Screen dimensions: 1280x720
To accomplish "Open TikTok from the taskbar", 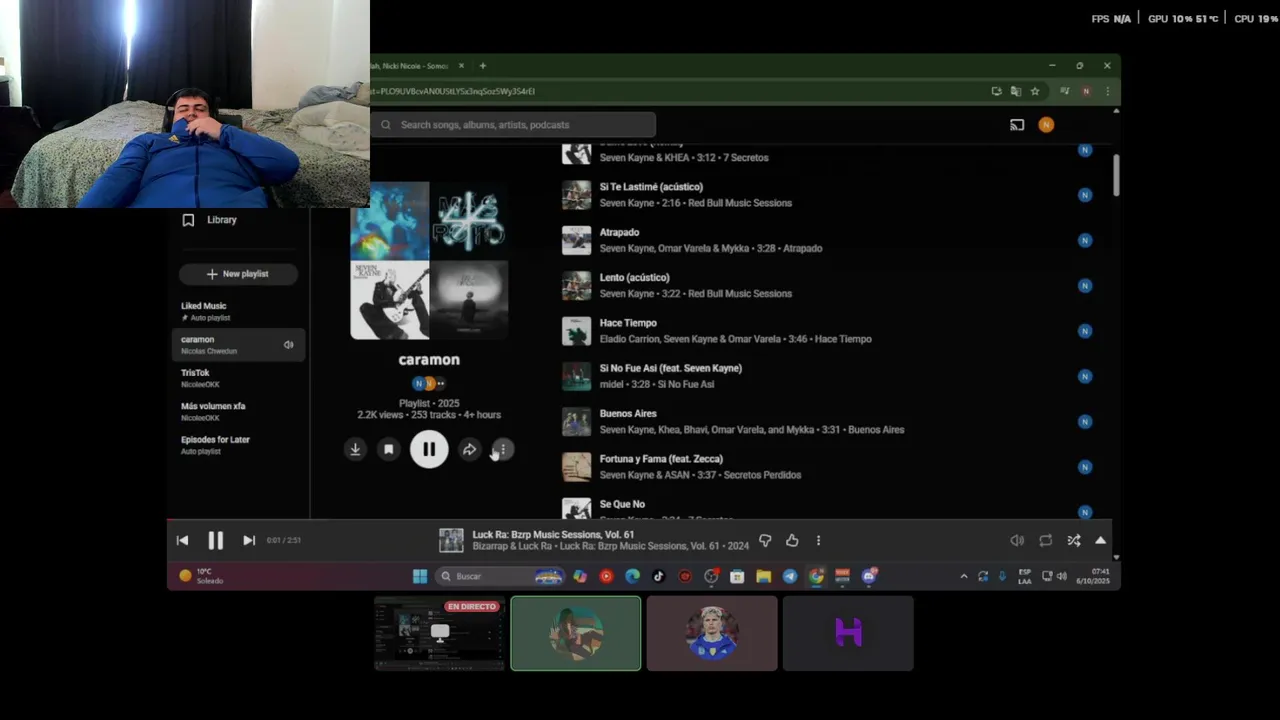I will 658,576.
